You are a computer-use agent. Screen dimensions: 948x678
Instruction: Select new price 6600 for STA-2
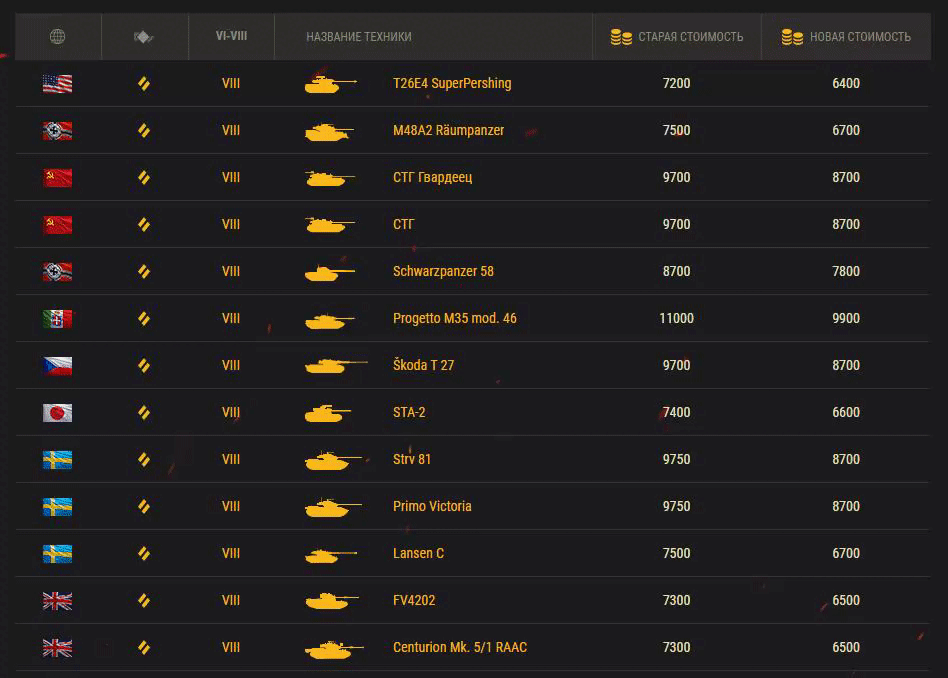[846, 412]
